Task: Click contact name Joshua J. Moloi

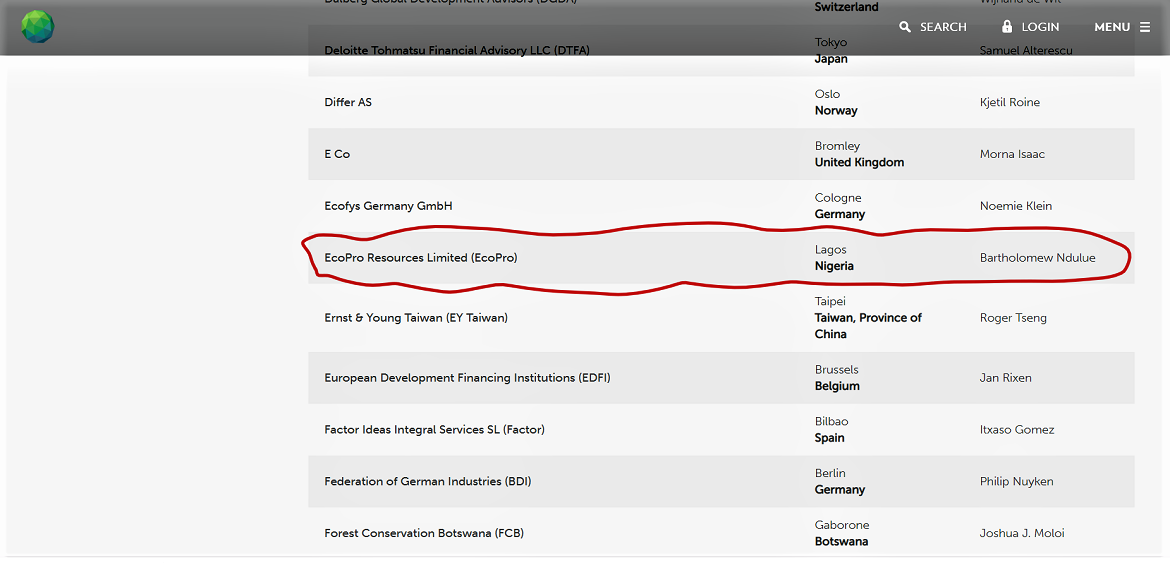Action: tap(1022, 533)
